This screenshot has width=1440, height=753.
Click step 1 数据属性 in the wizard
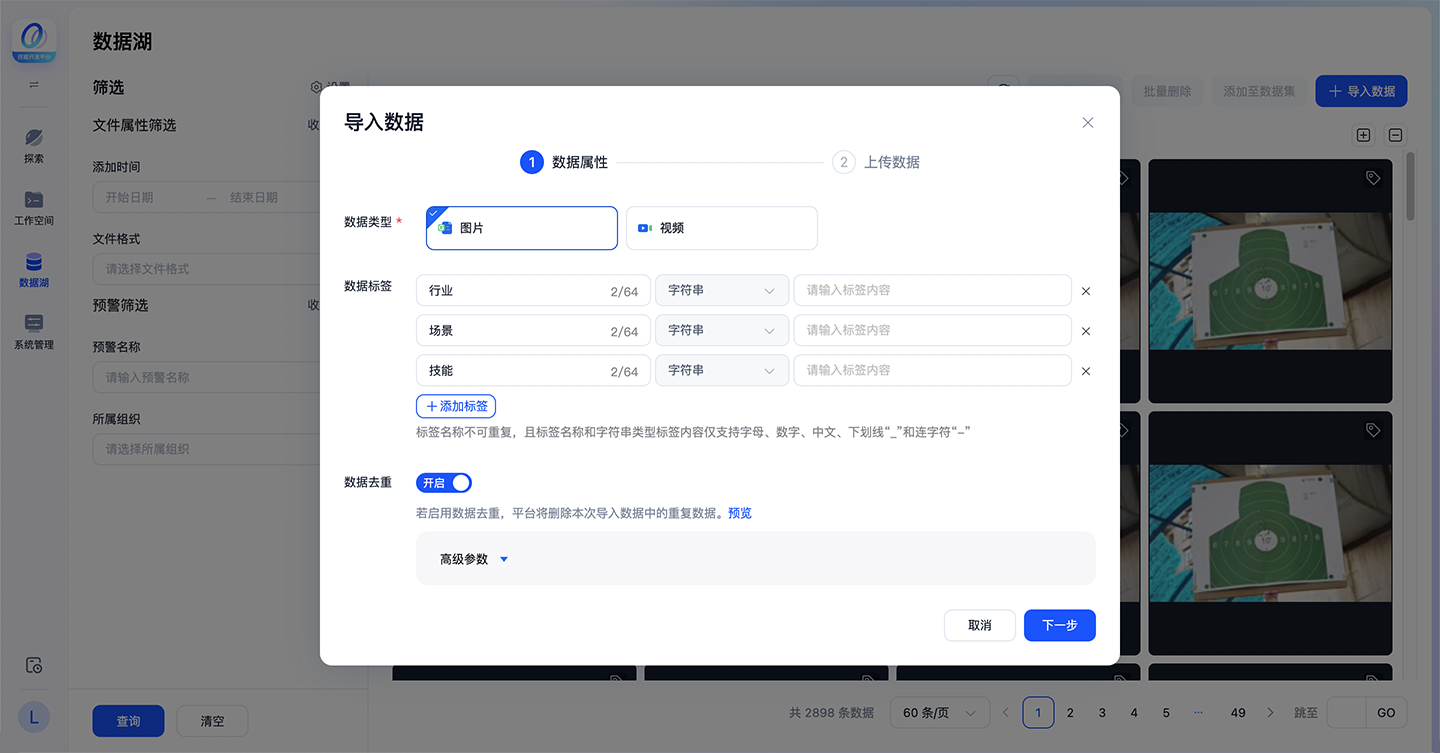point(564,162)
